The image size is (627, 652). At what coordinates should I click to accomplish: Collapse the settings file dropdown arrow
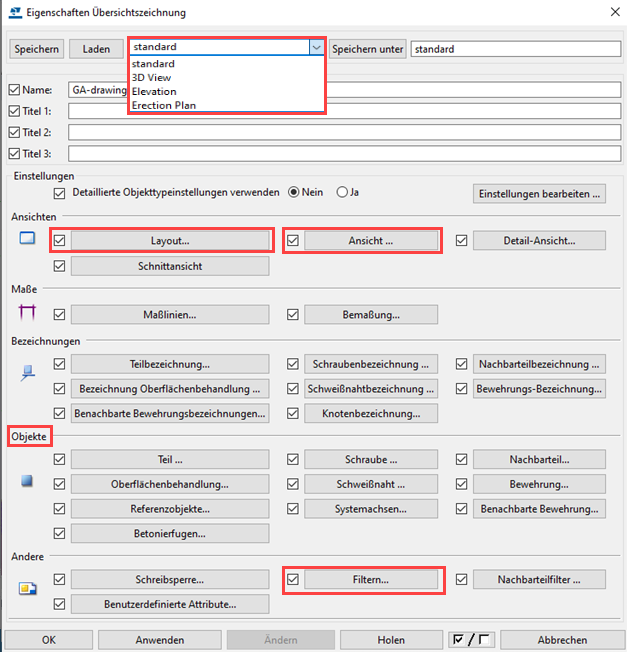pos(316,47)
